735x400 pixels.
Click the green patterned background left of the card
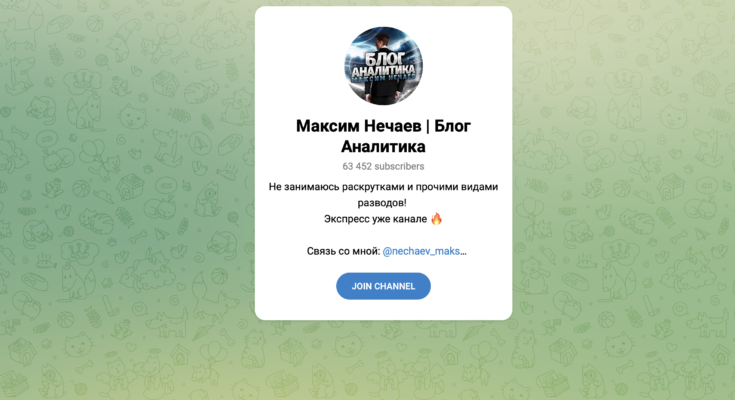click(x=127, y=197)
